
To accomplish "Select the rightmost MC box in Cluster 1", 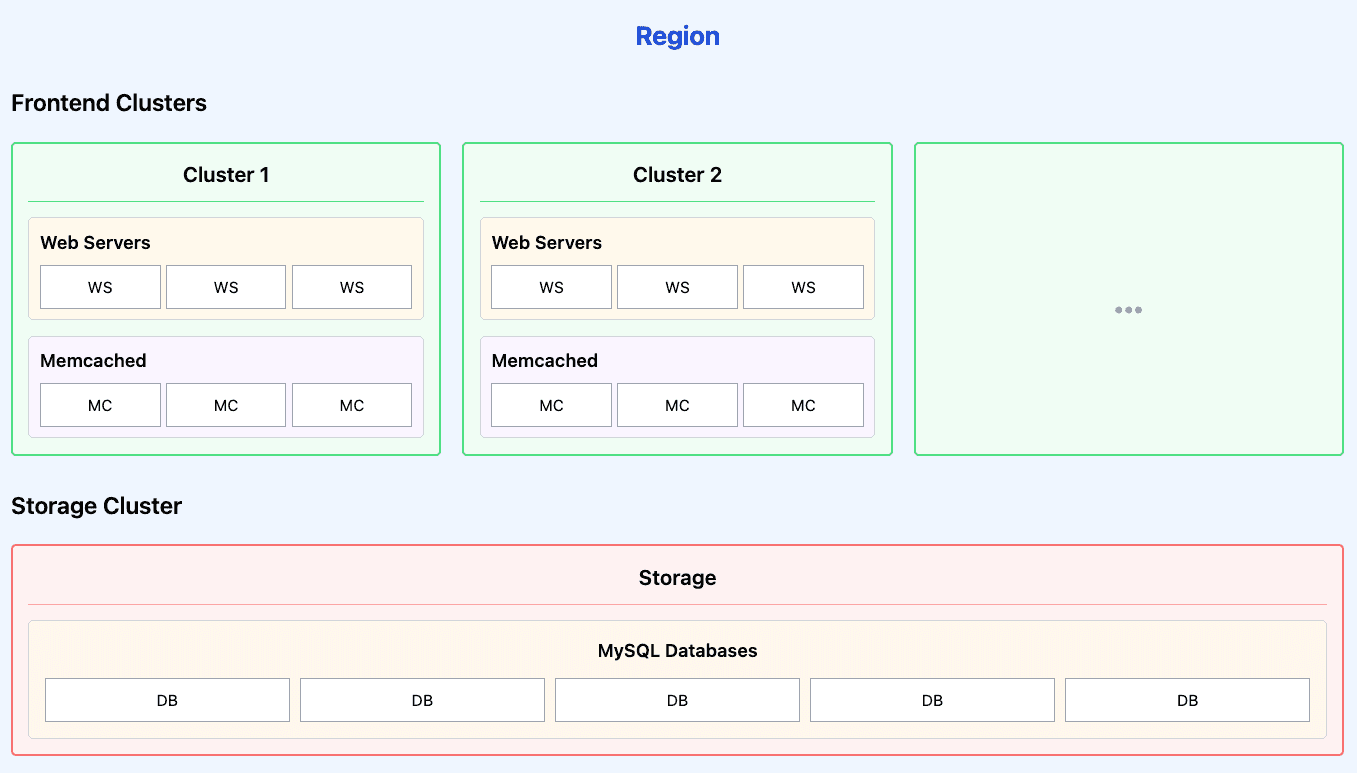I will (352, 405).
